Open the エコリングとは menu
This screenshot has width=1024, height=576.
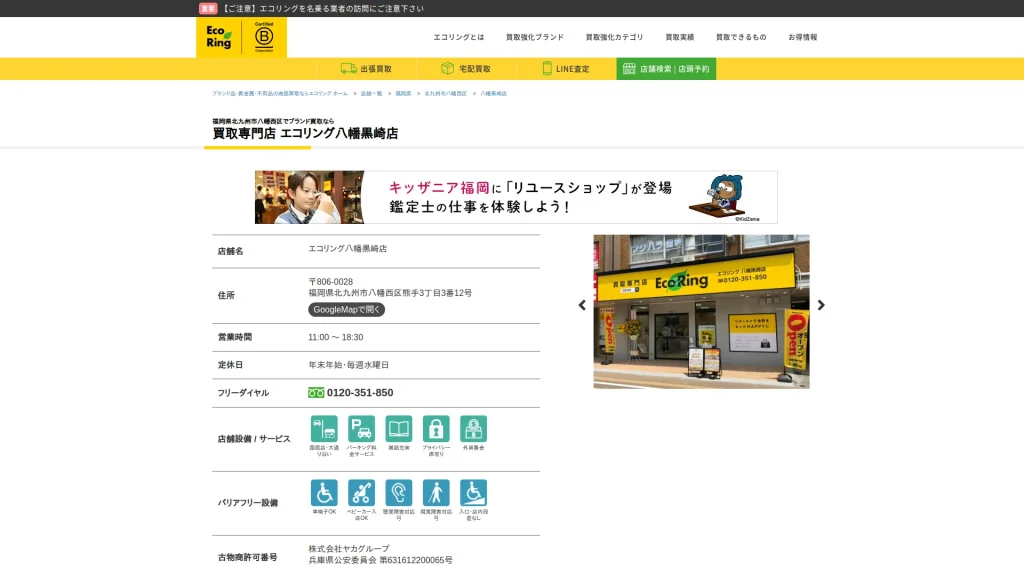click(x=459, y=37)
